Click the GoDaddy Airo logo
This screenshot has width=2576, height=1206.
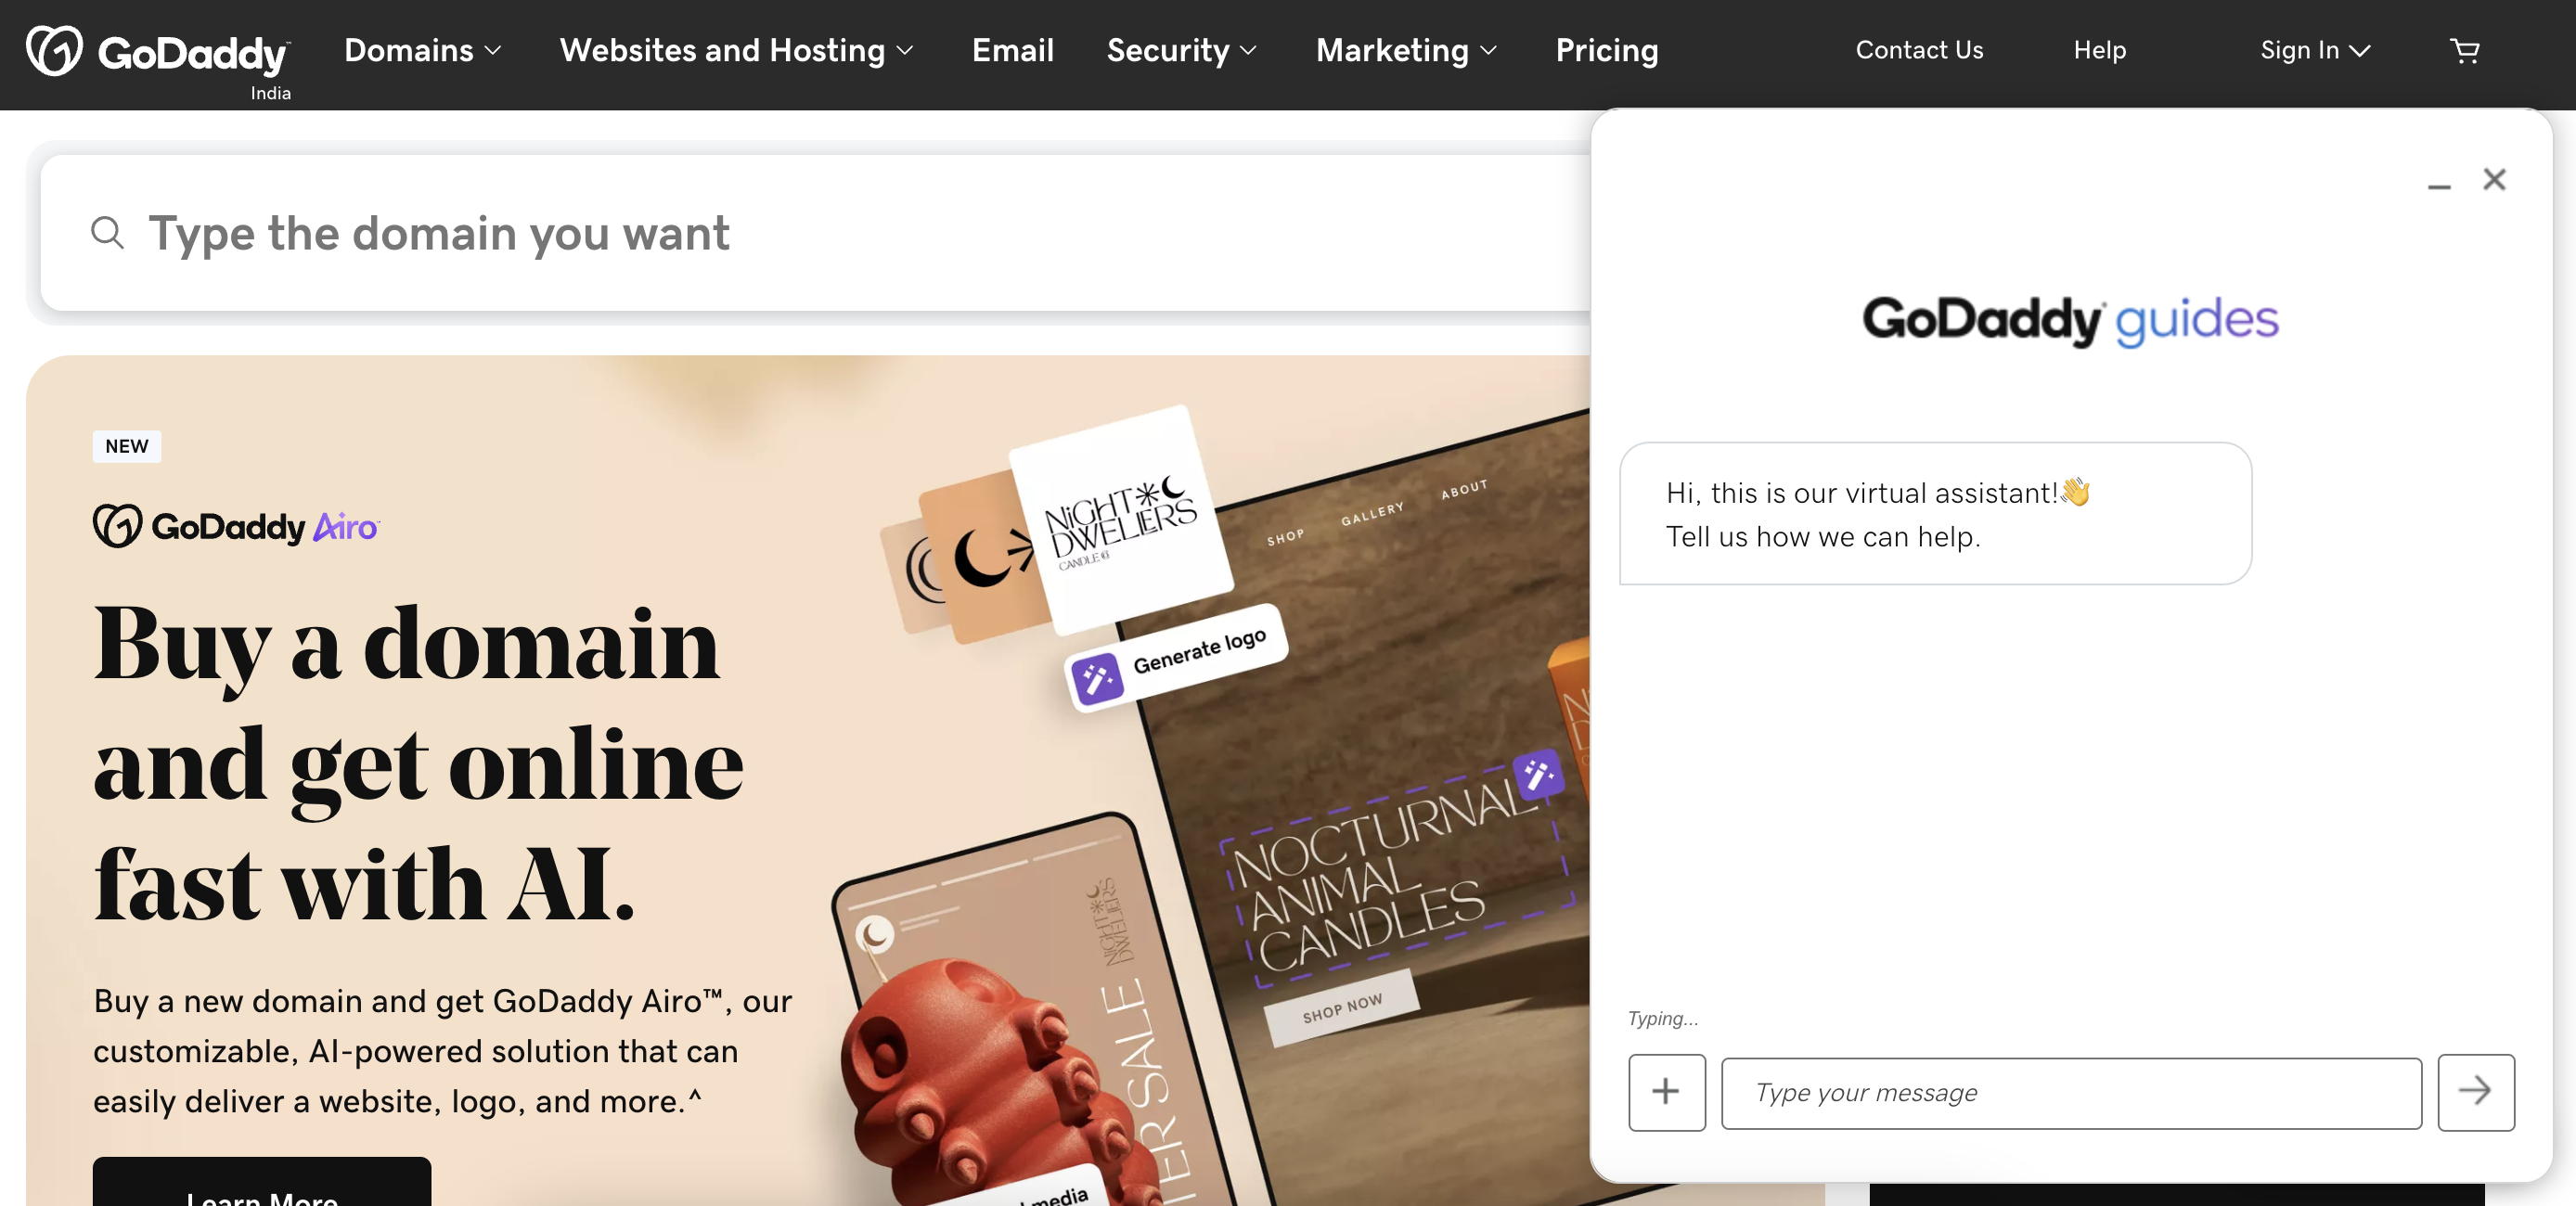(236, 526)
